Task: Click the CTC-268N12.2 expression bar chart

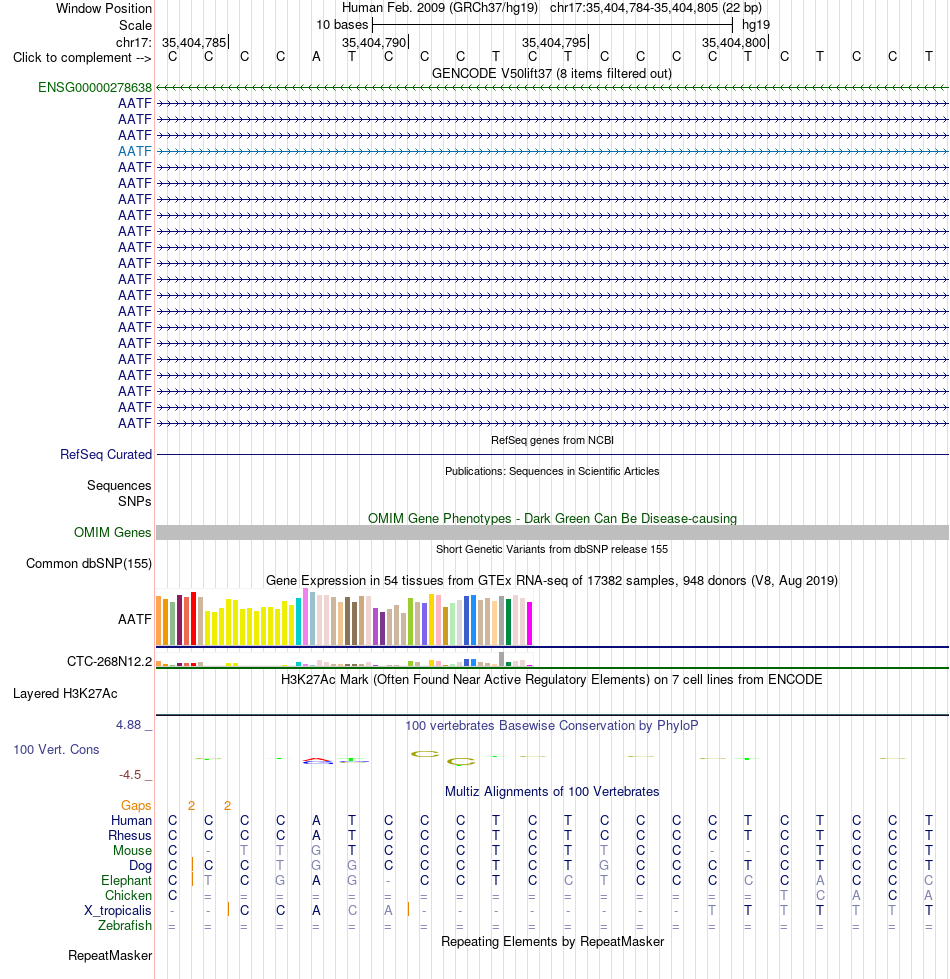Action: click(x=344, y=659)
